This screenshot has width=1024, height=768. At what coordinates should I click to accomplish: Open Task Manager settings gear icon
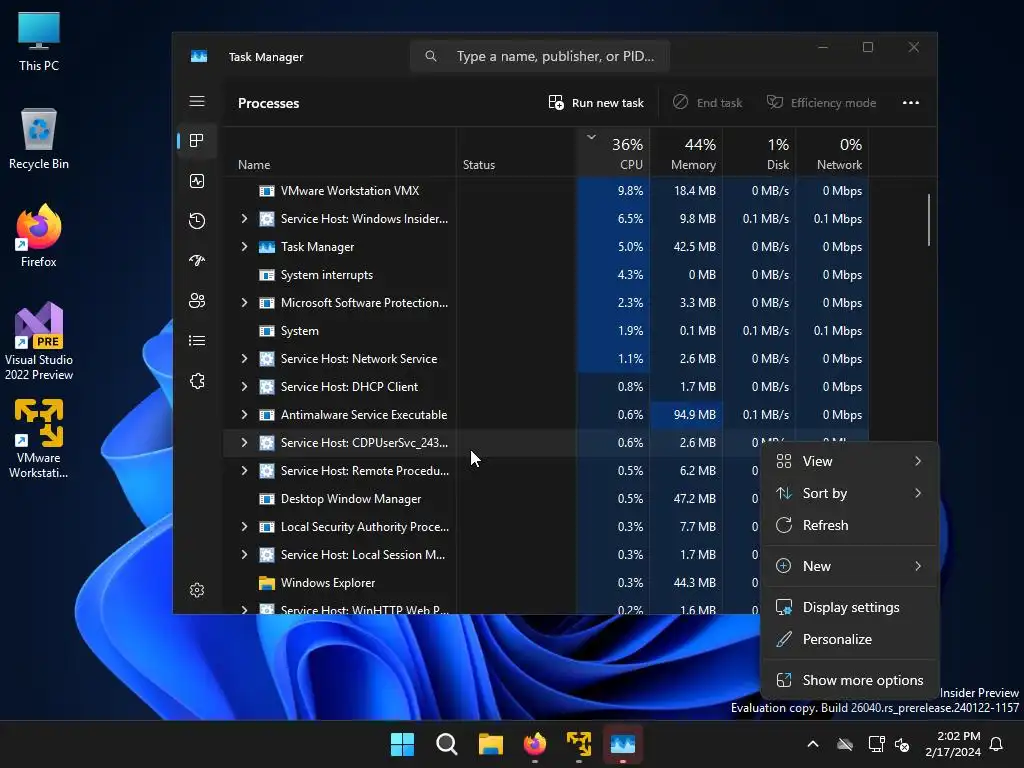(197, 590)
